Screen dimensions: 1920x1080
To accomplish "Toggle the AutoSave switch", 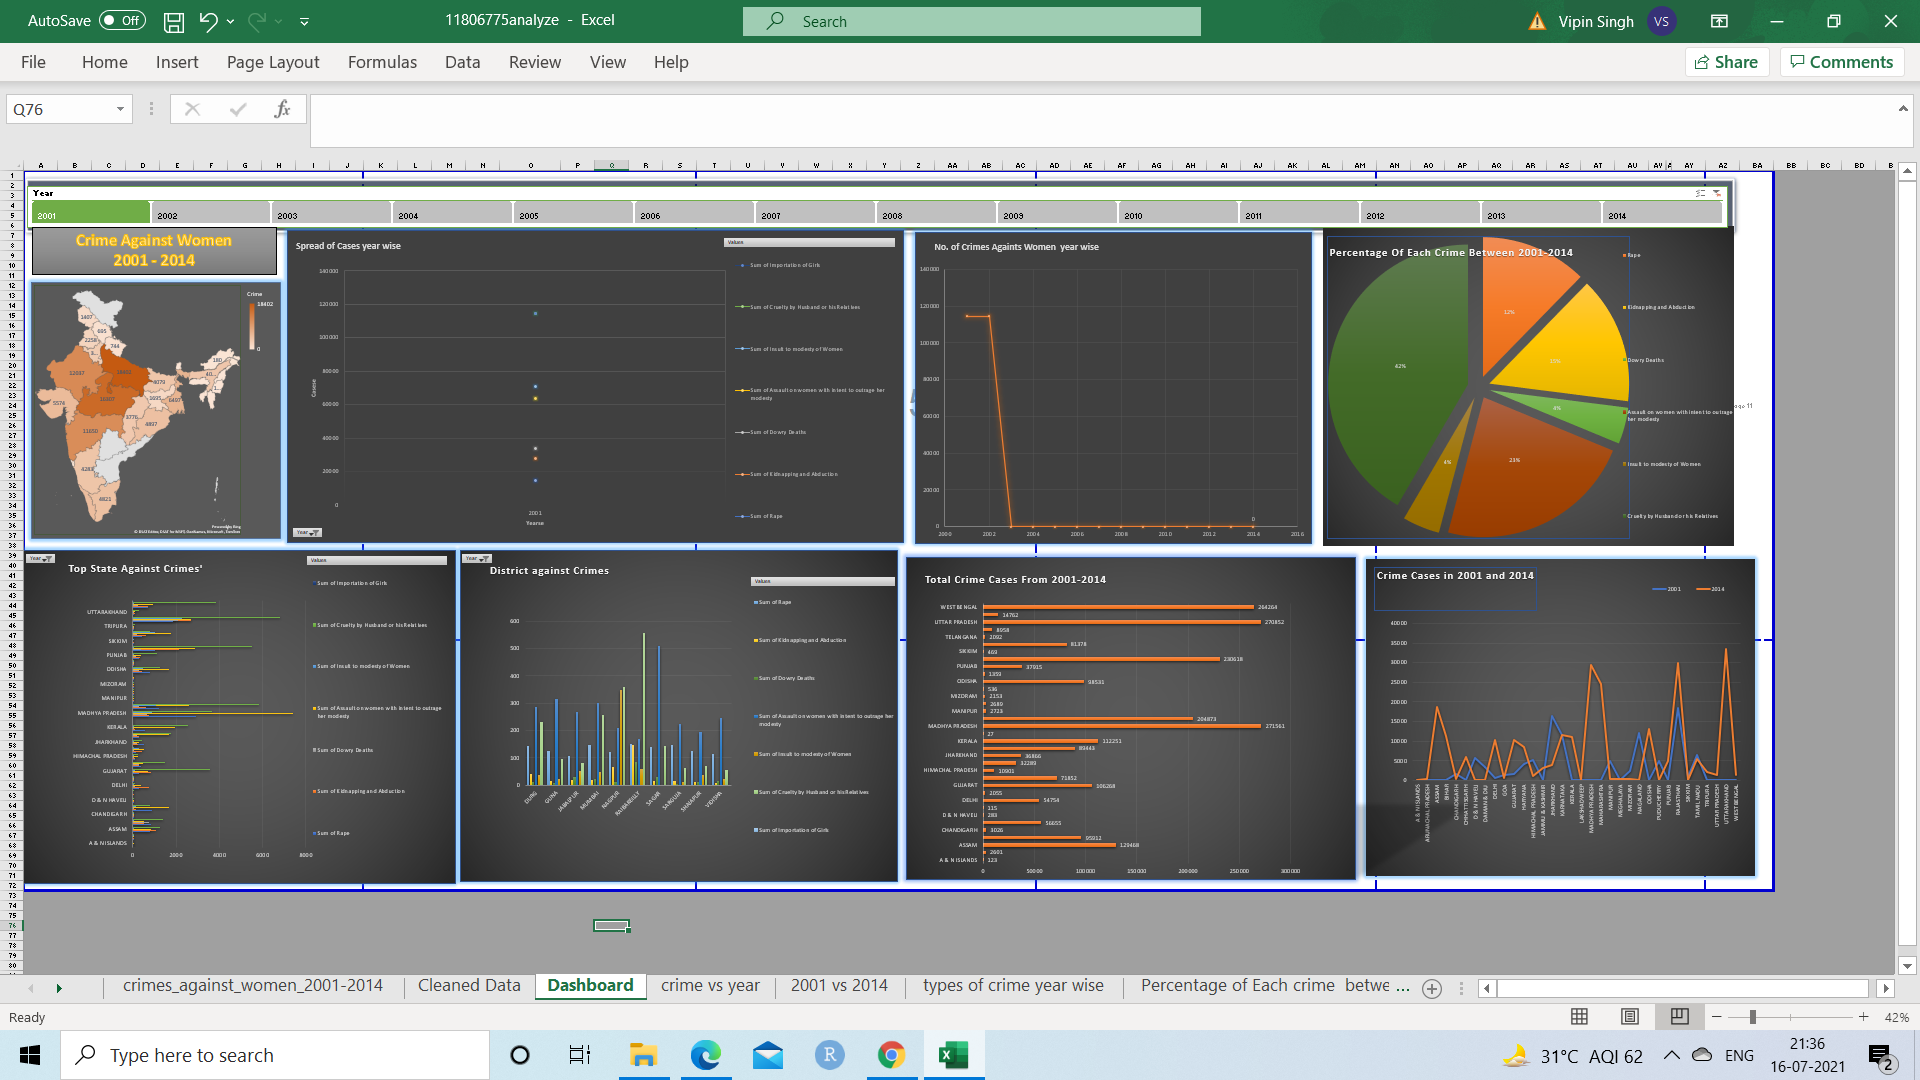I will [x=123, y=21].
